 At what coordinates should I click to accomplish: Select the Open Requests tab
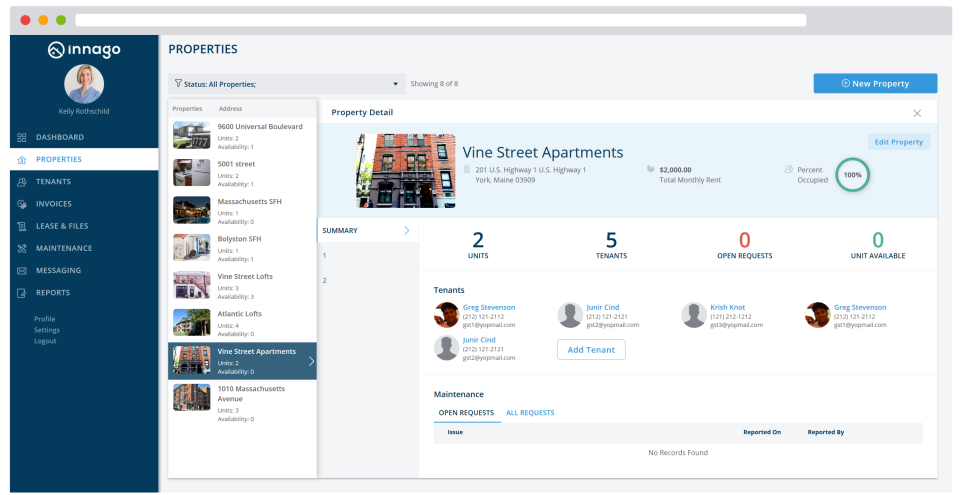coord(466,413)
